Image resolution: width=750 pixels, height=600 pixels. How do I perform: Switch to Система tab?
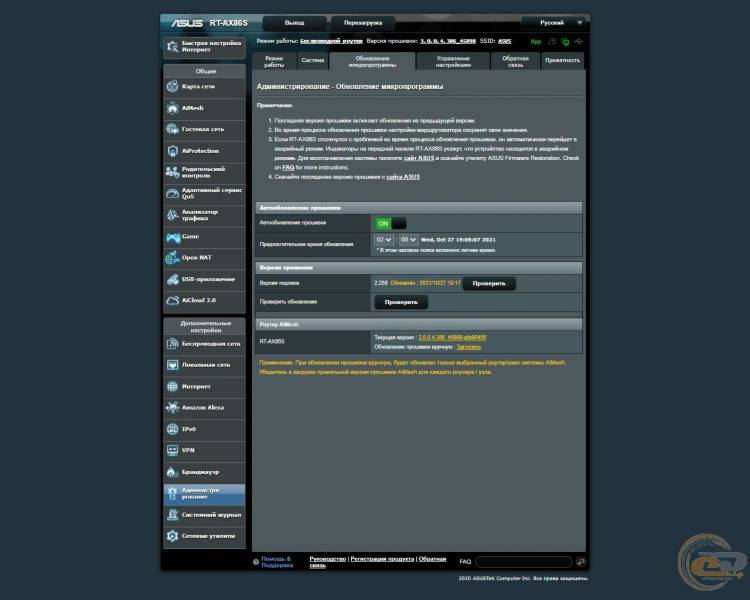[312, 61]
